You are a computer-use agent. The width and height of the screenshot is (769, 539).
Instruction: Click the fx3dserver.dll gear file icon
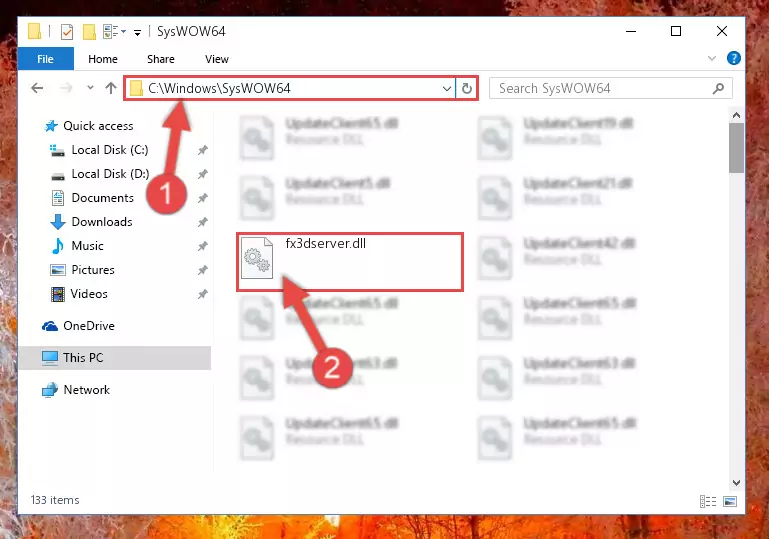(x=257, y=257)
